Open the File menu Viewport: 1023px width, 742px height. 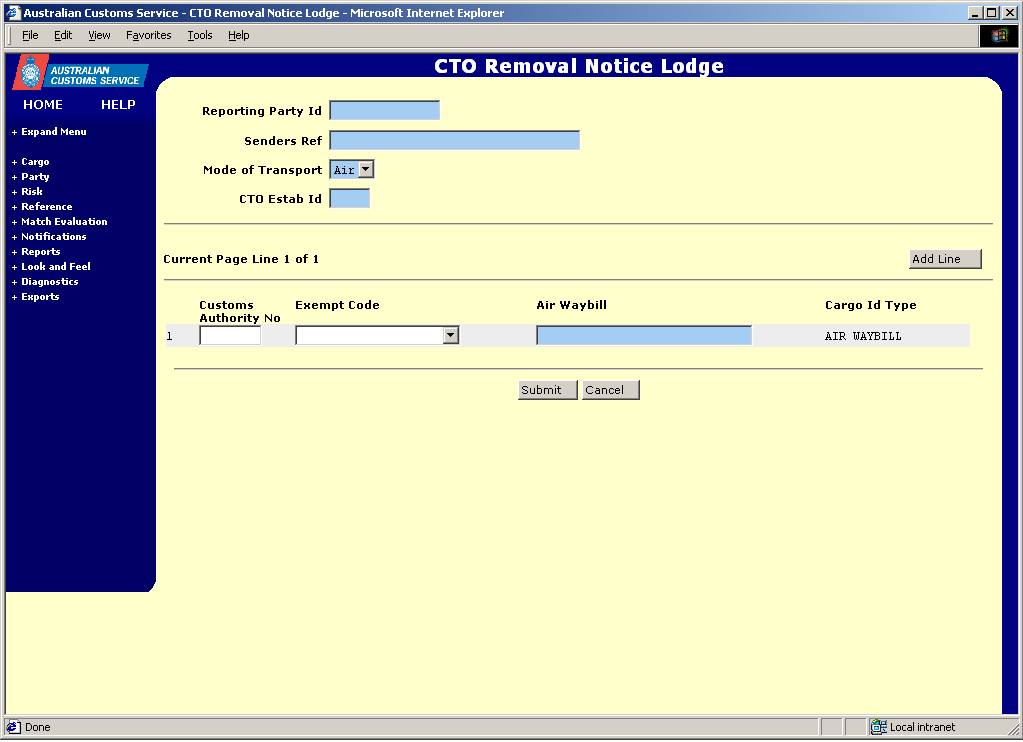click(30, 35)
